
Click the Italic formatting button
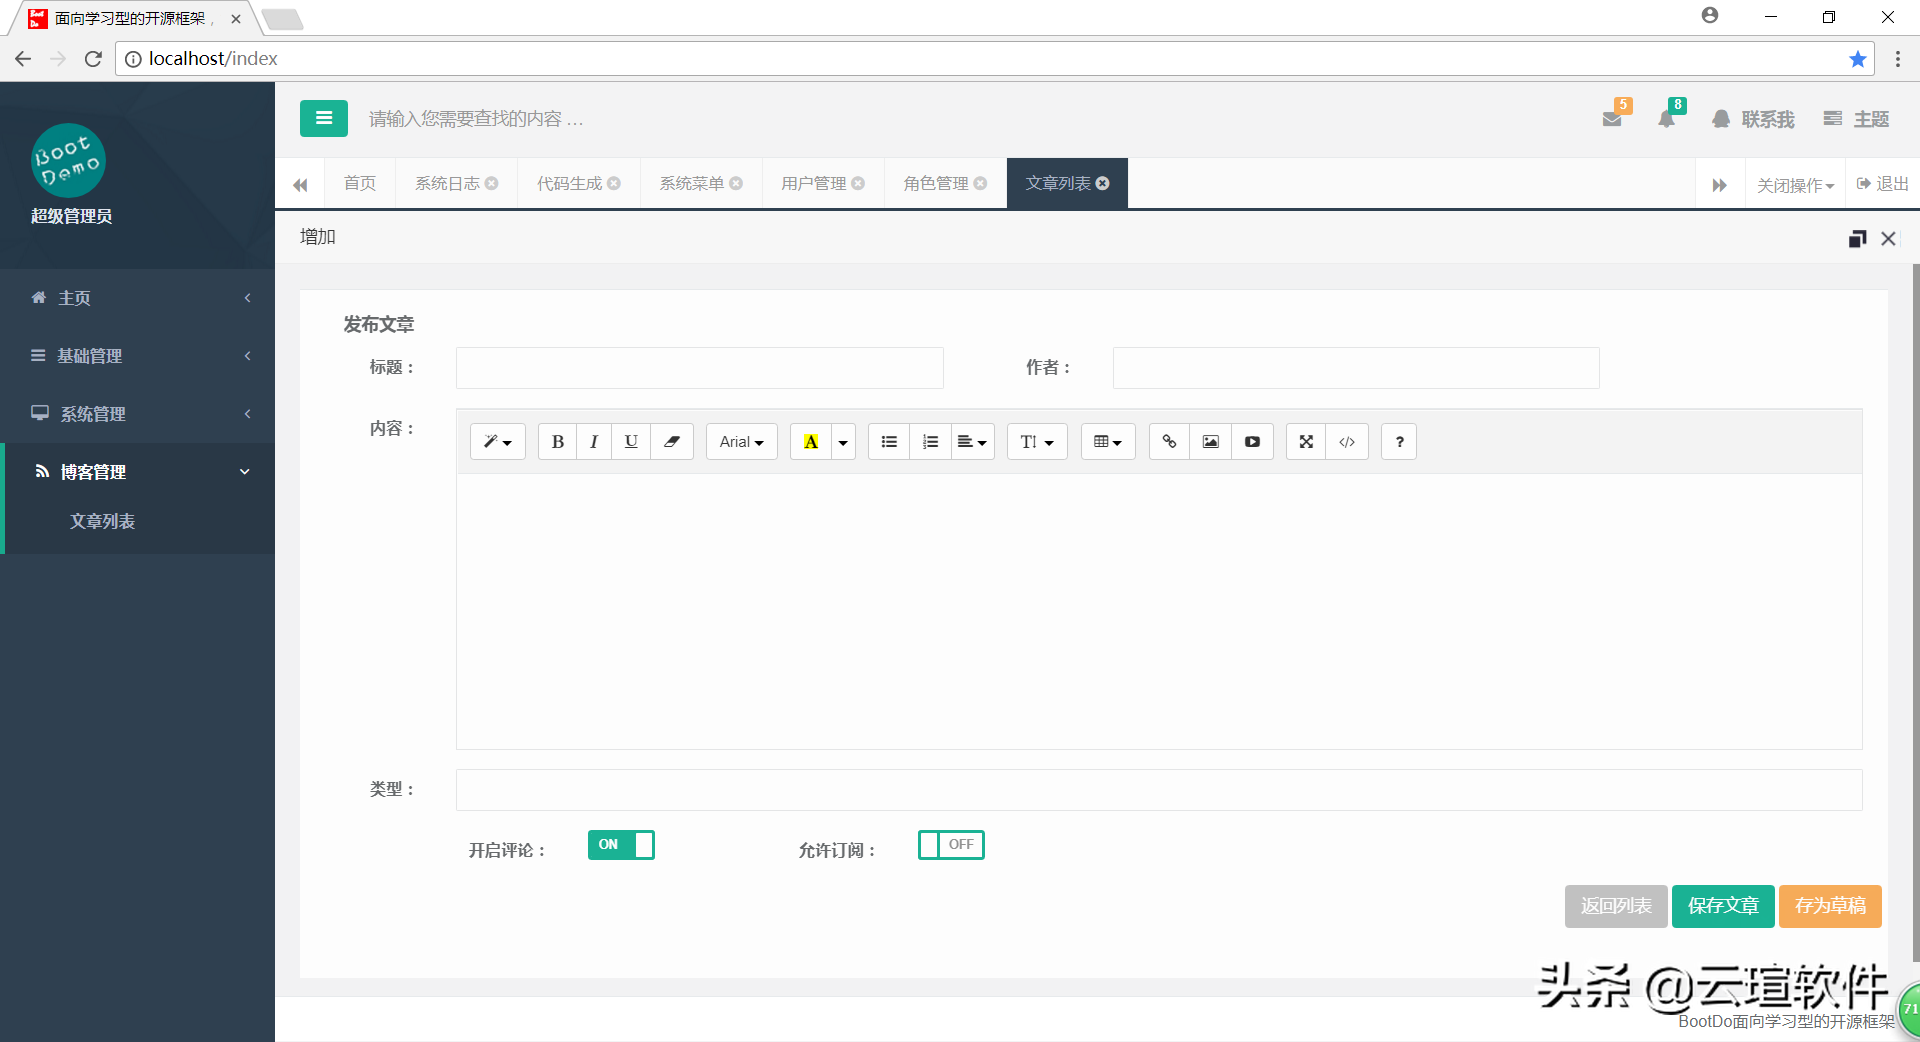click(x=594, y=442)
